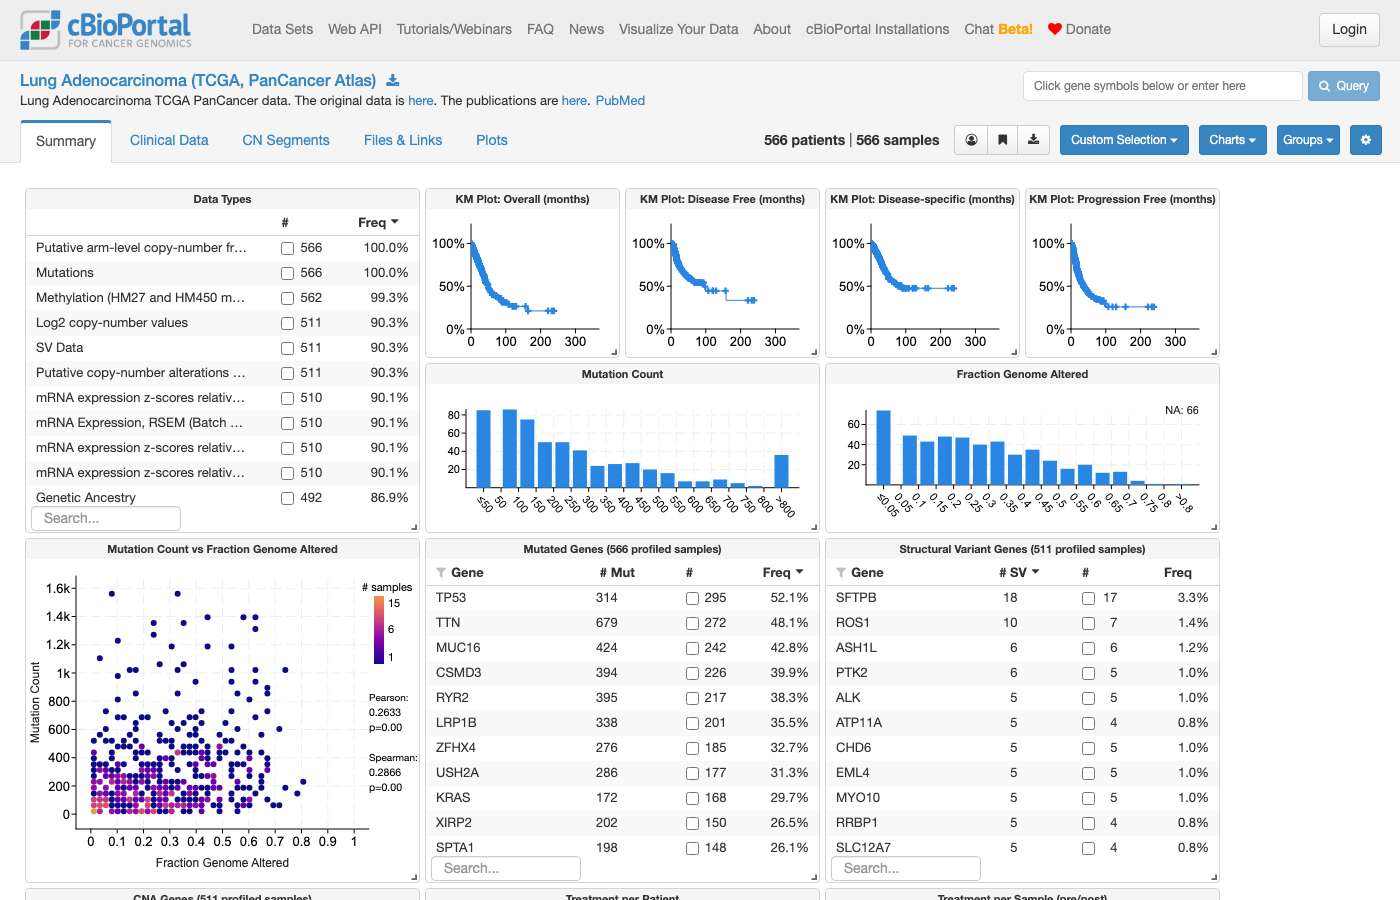Image resolution: width=1400 pixels, height=900 pixels.
Task: Go to Files & Links tab
Action: pyautogui.click(x=403, y=140)
